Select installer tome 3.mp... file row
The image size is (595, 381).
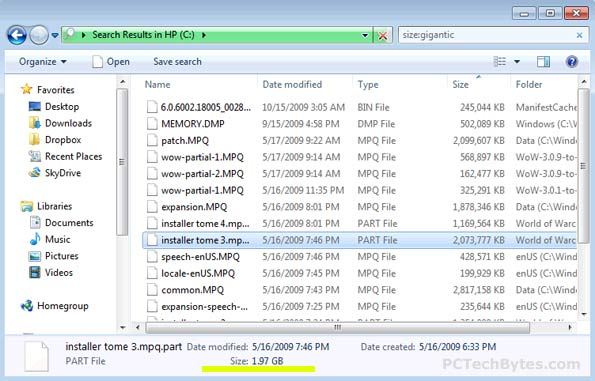coord(359,240)
